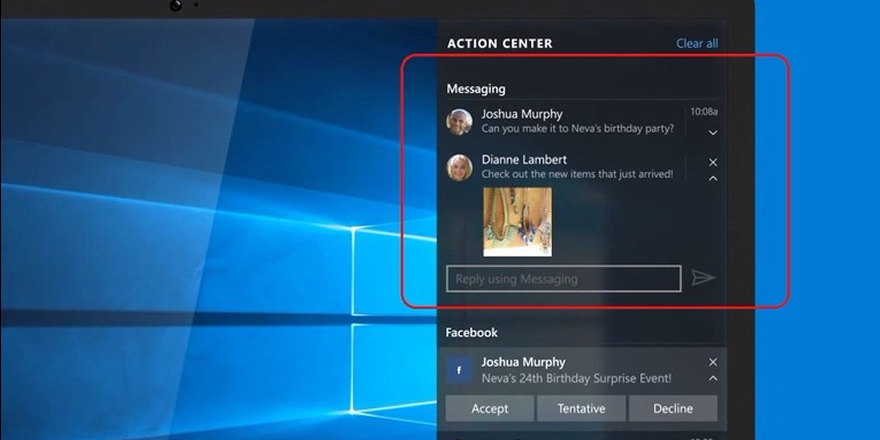Open message 'Check out the new items that just arrived!'
This screenshot has height=440, width=880.
pos(577,174)
